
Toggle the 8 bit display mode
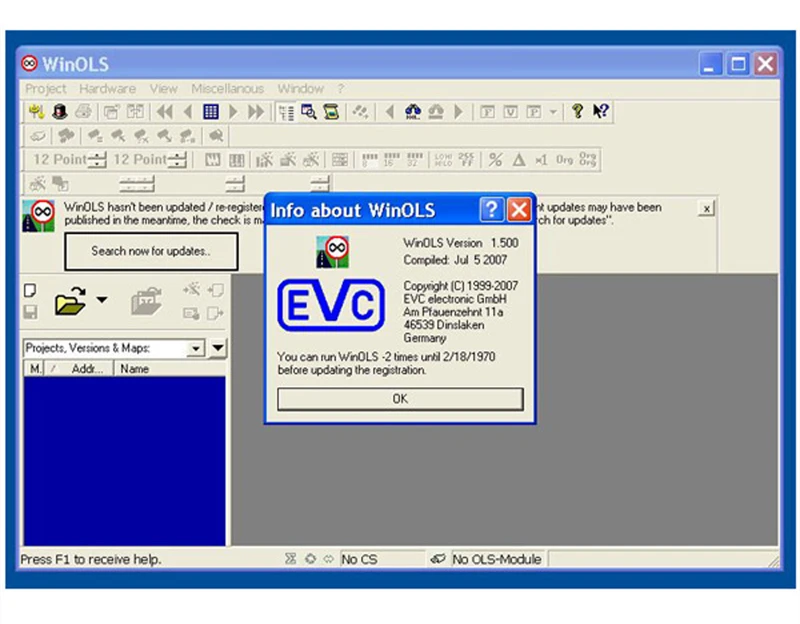pos(369,160)
